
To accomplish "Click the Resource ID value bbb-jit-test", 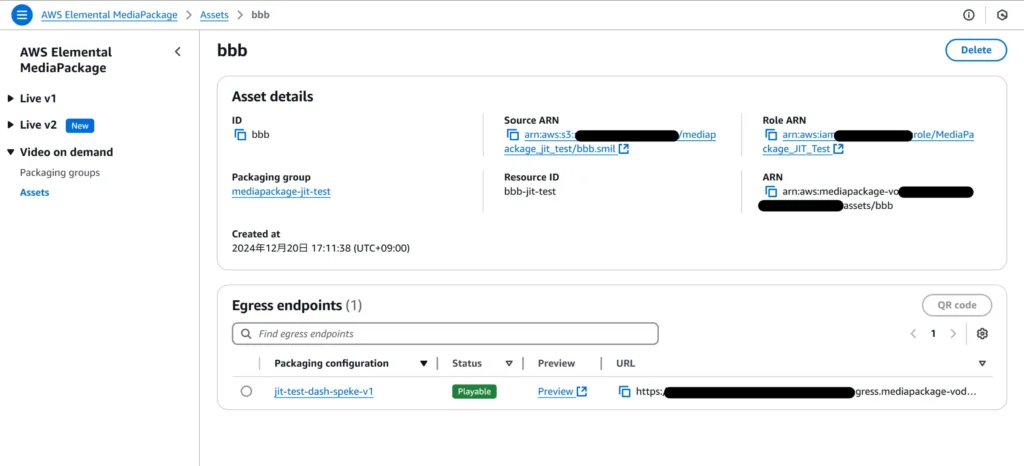I will [530, 192].
